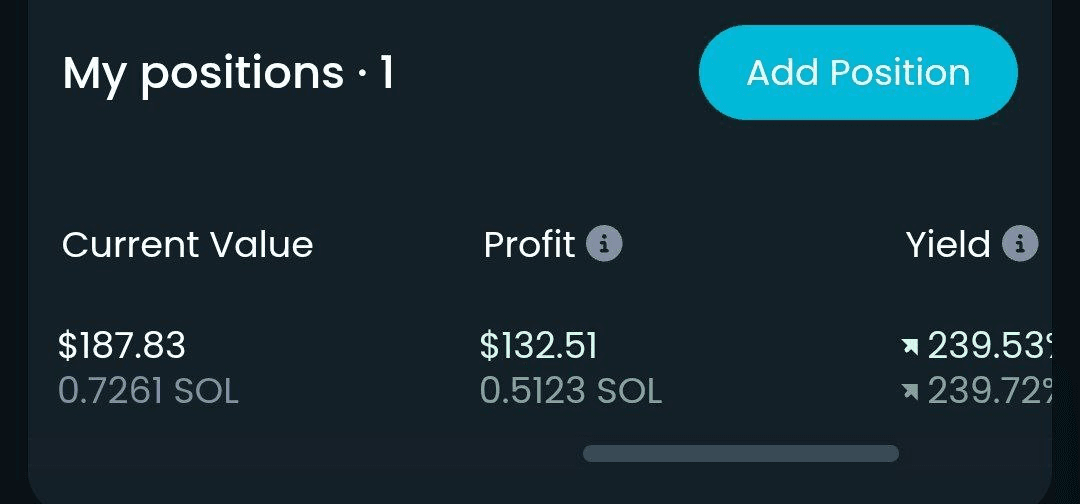
Task: Open the Yield info tooltip icon
Action: (1020, 244)
